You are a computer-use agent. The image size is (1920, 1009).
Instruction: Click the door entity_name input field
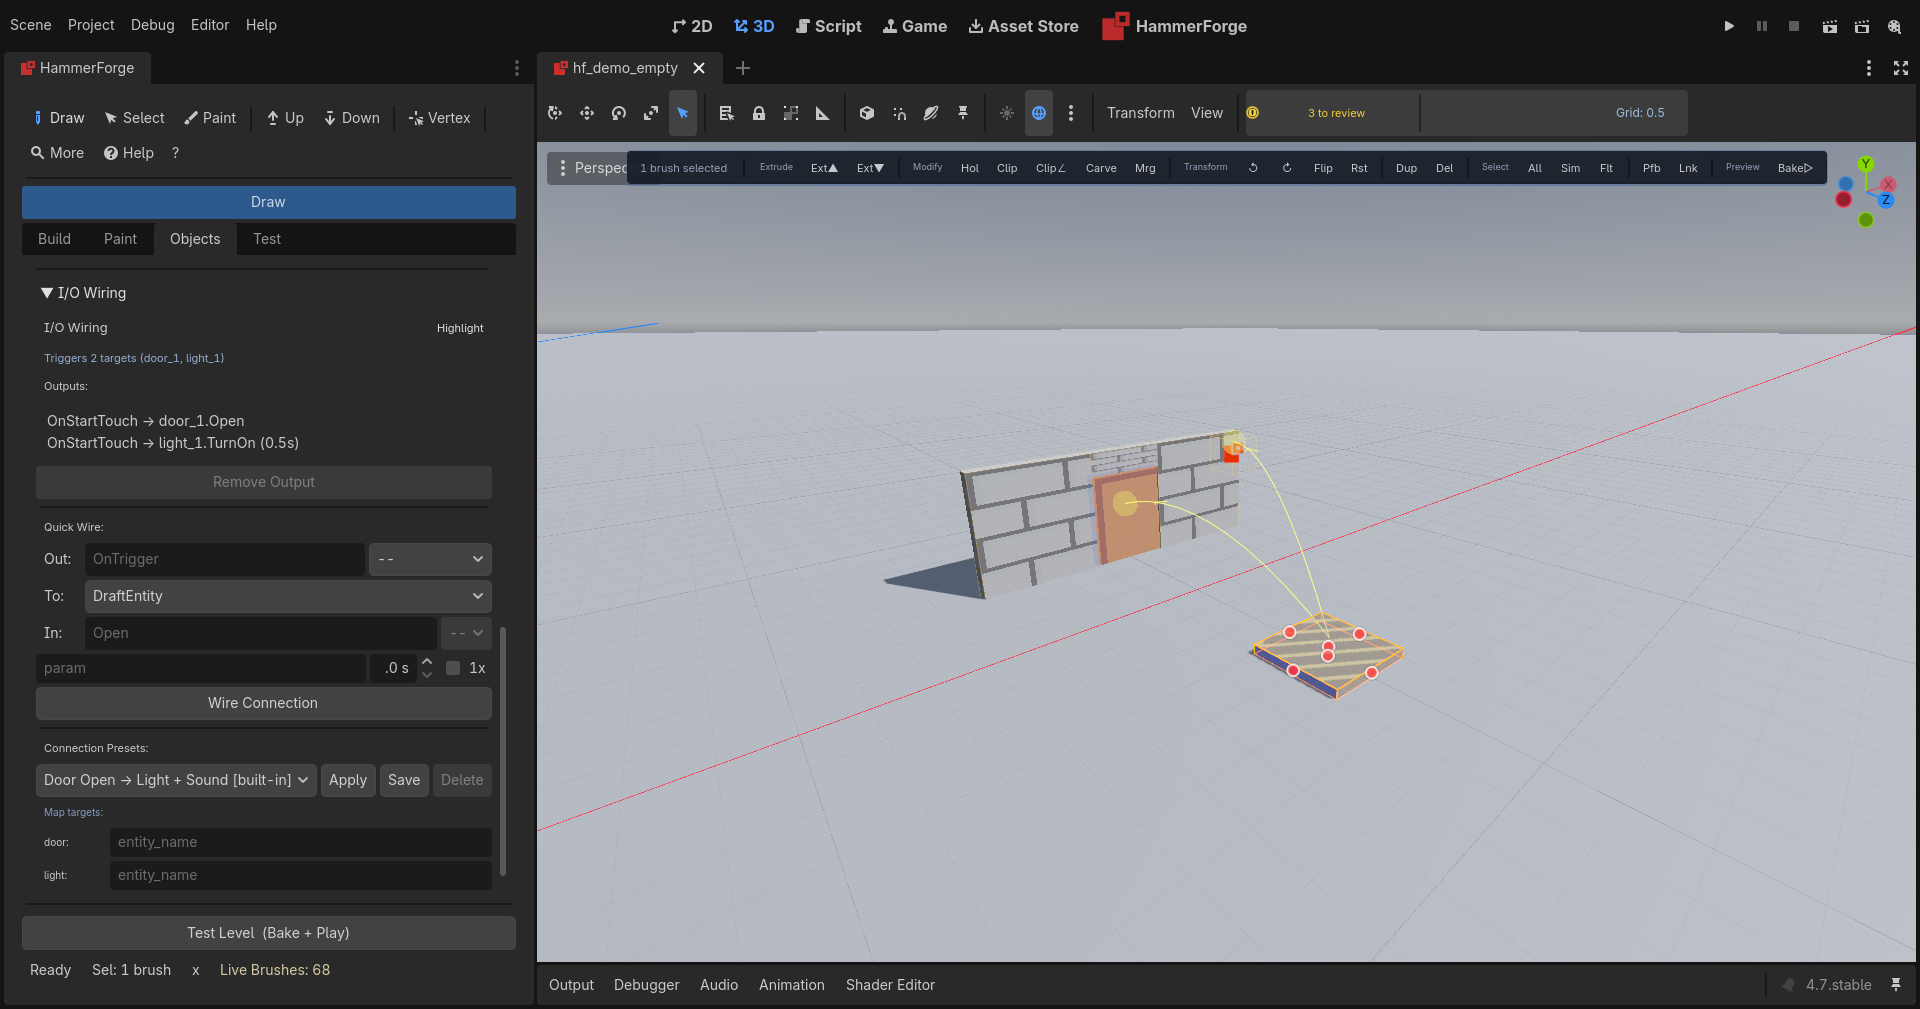click(x=301, y=842)
